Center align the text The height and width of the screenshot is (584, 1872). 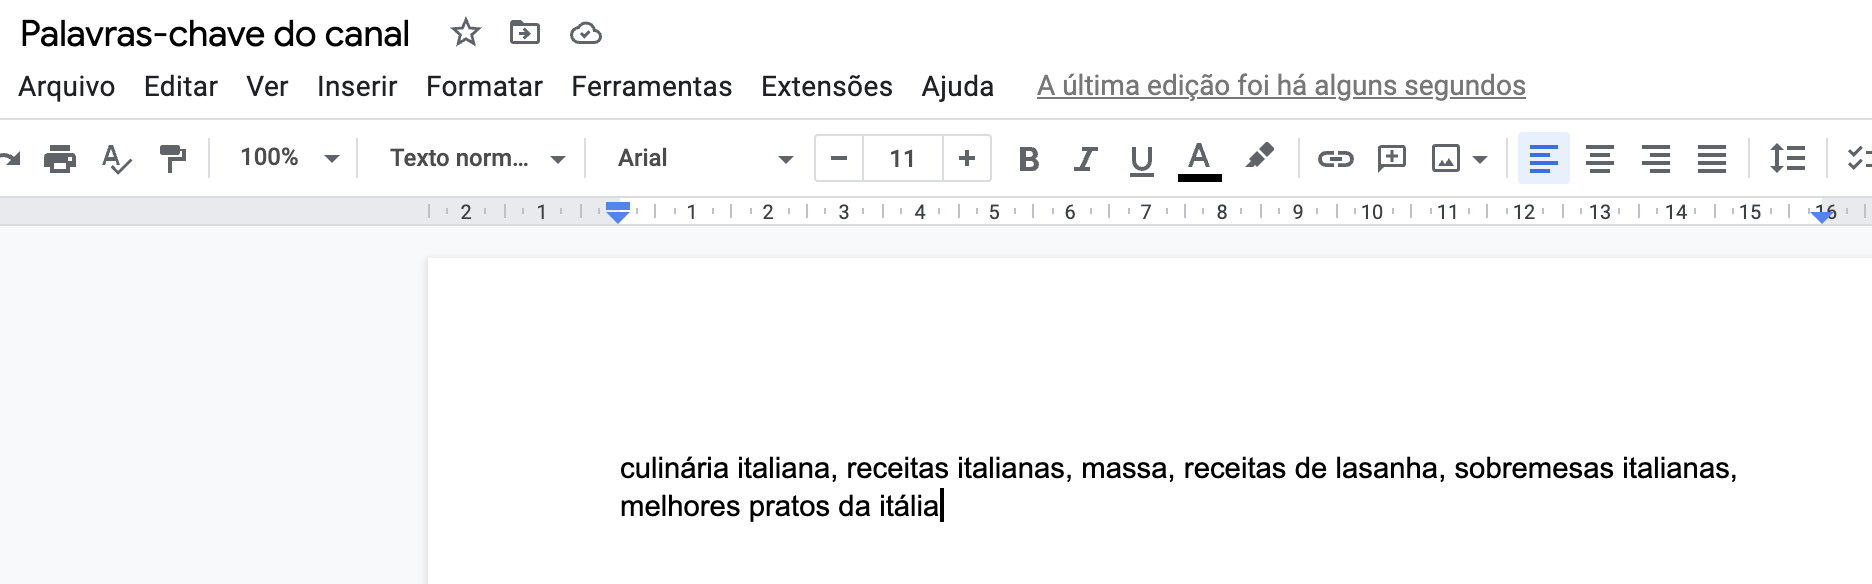(x=1600, y=158)
